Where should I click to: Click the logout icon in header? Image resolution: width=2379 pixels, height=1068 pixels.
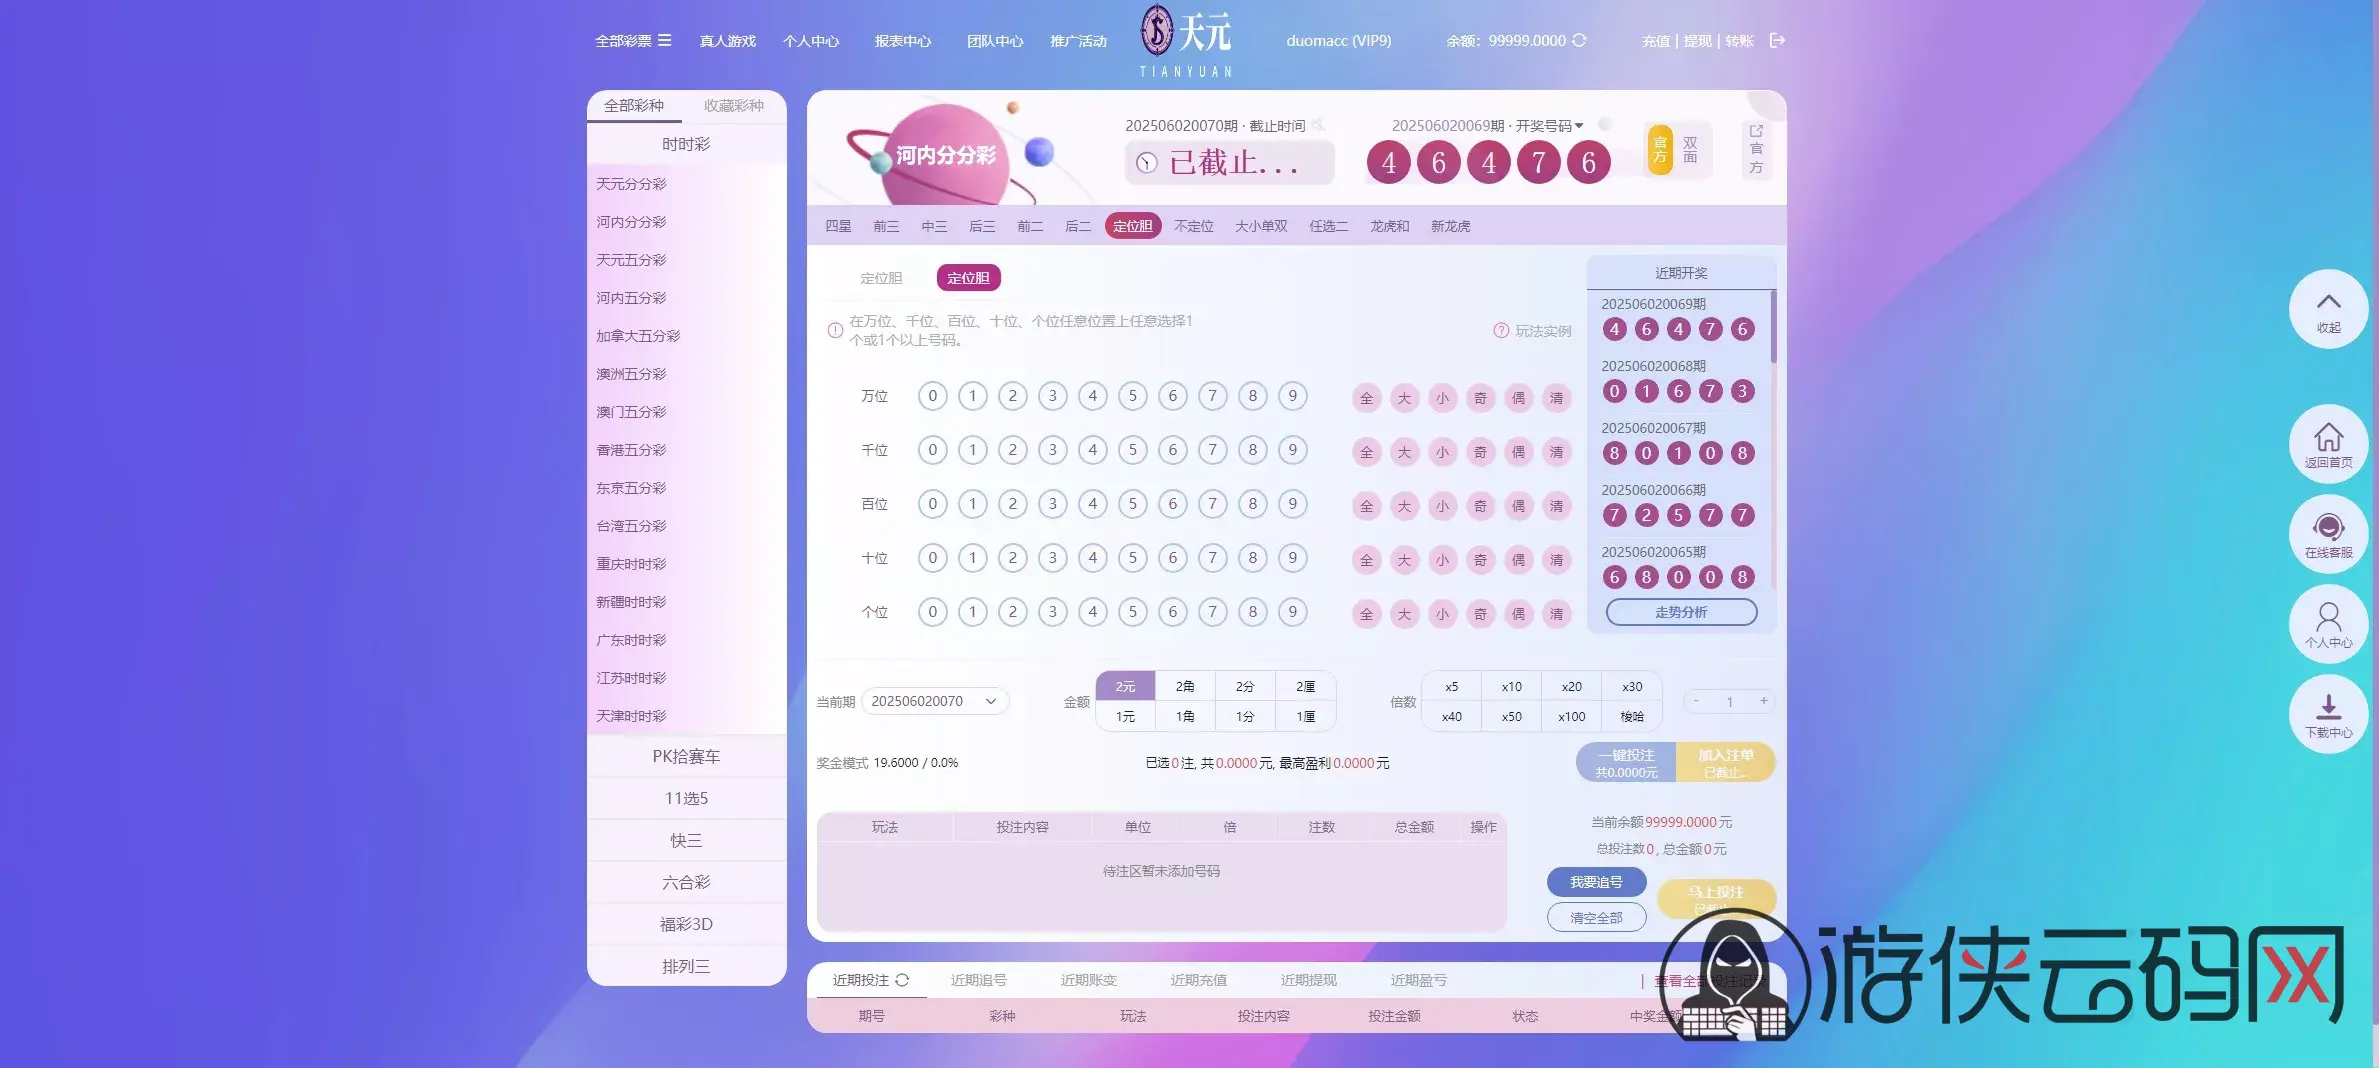pyautogui.click(x=1777, y=40)
